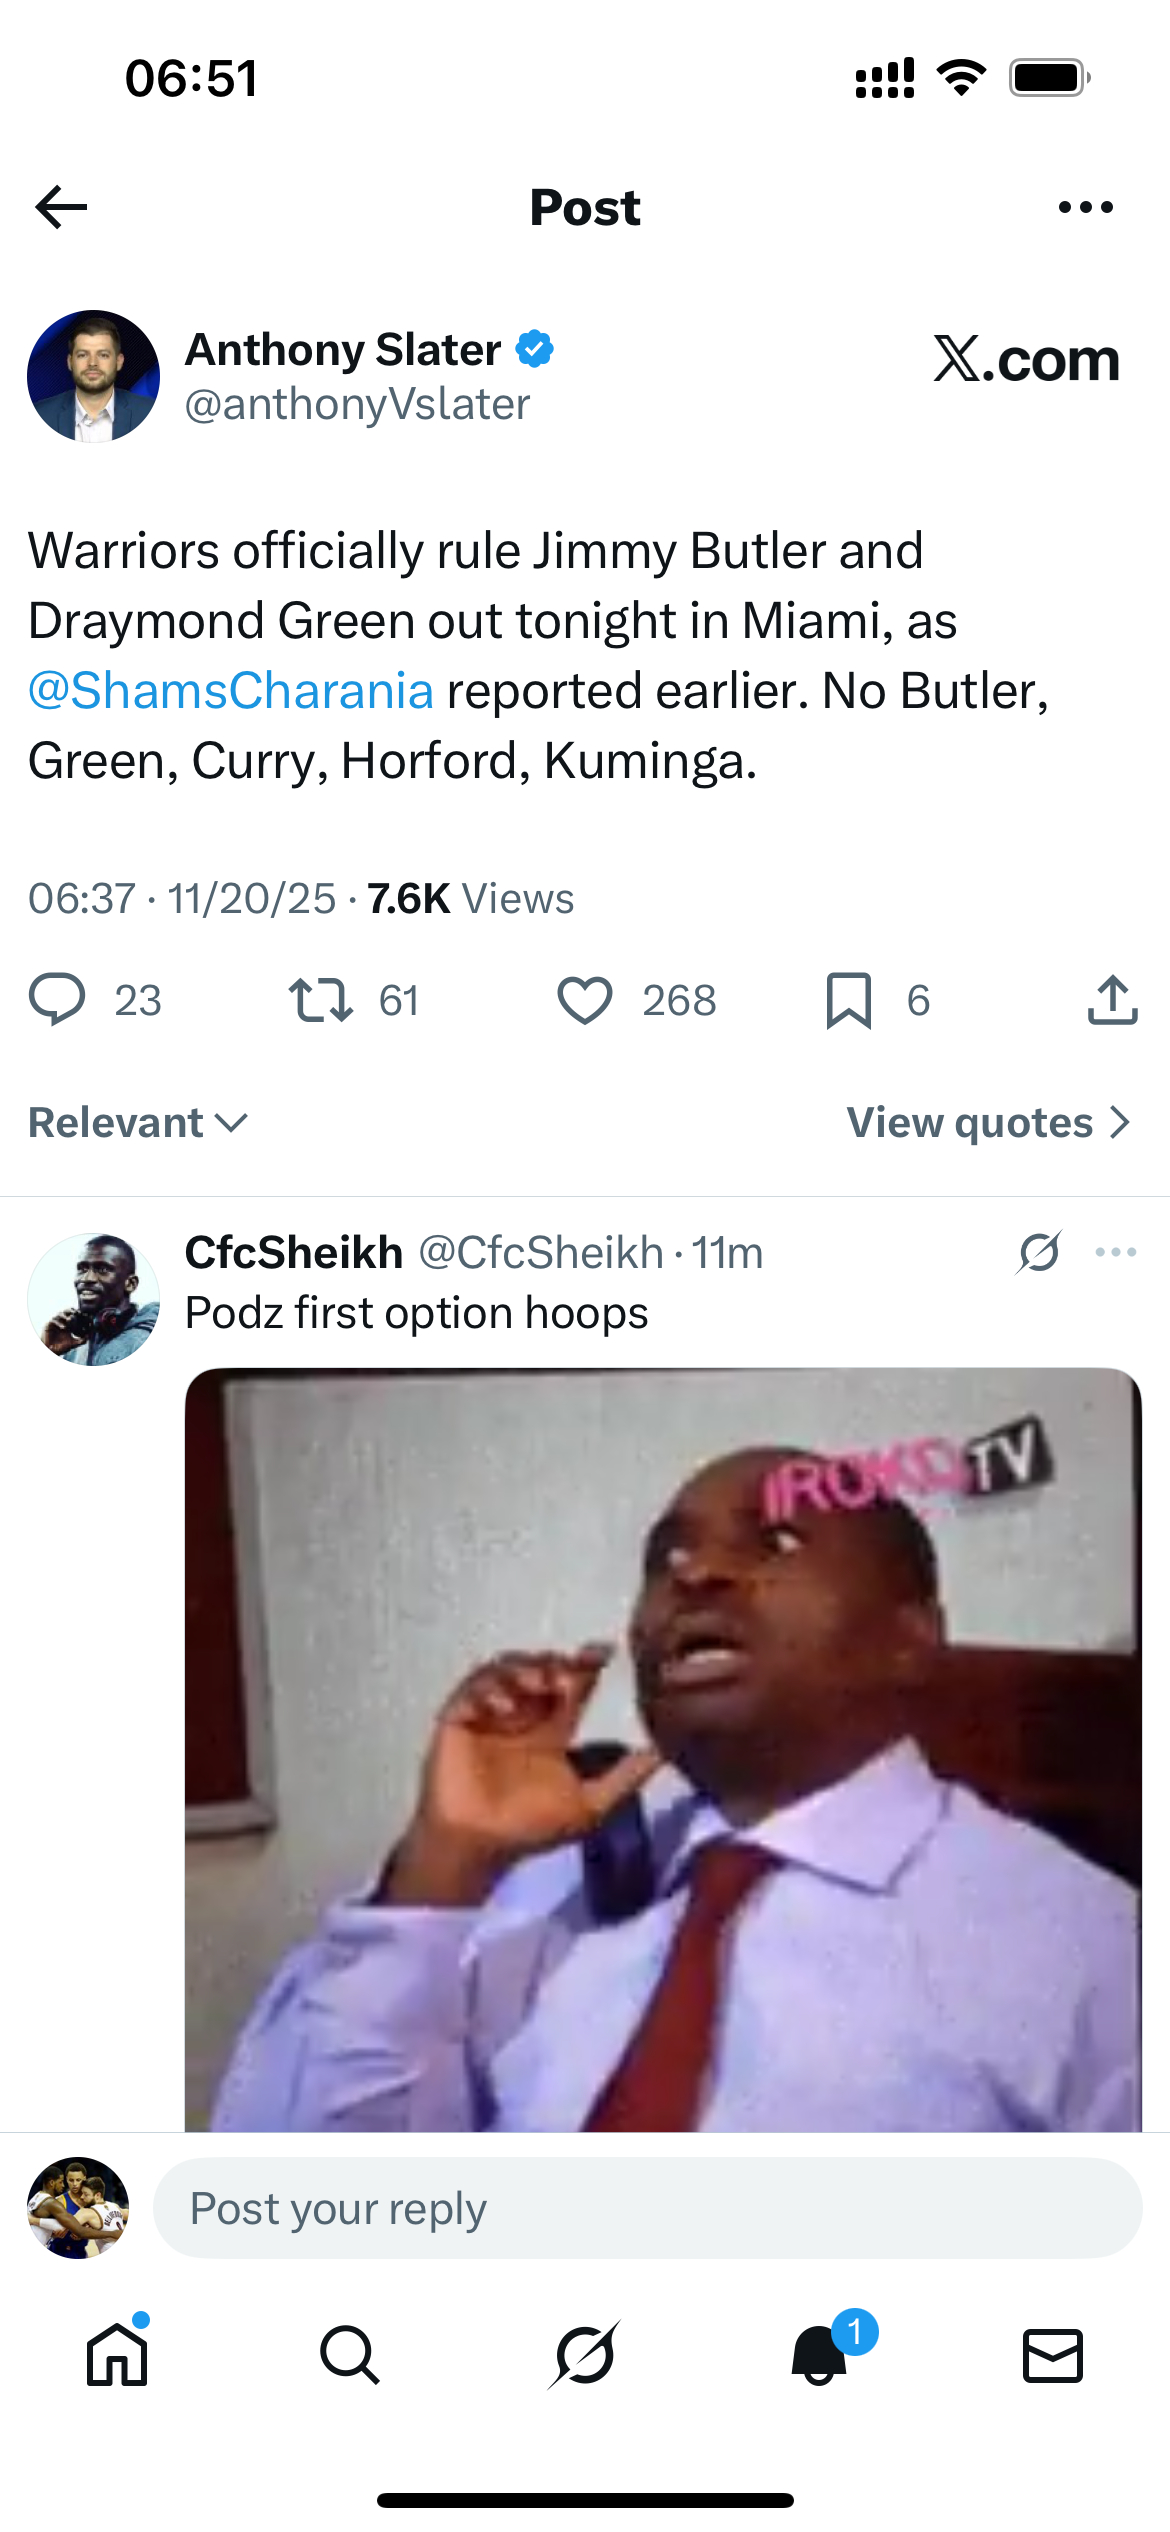The image size is (1170, 2532).
Task: Open the post's three-dot options menu
Action: tap(1085, 207)
